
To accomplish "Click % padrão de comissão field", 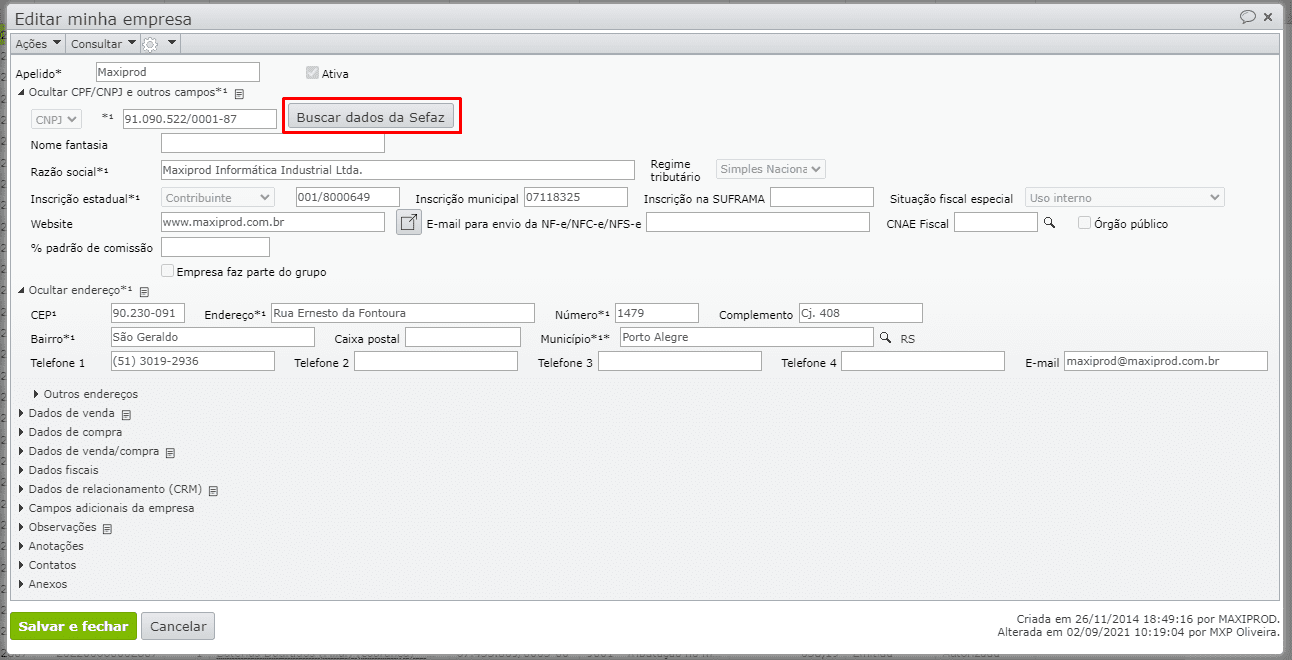I will 215,247.
